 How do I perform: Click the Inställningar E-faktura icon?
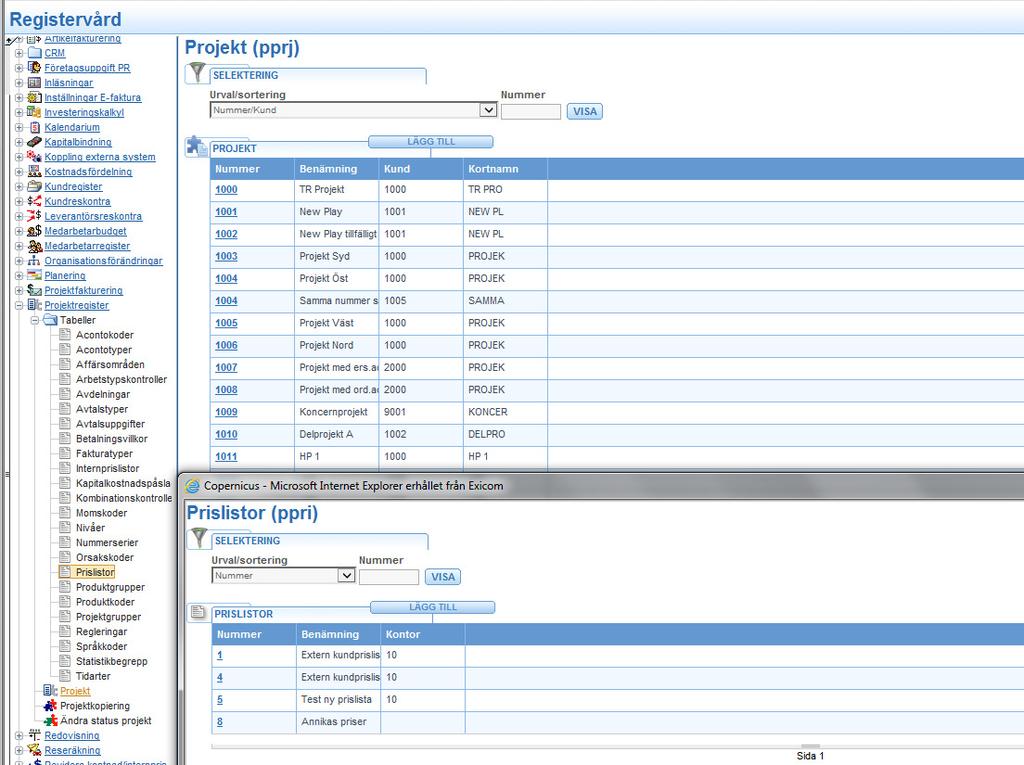tap(35, 97)
